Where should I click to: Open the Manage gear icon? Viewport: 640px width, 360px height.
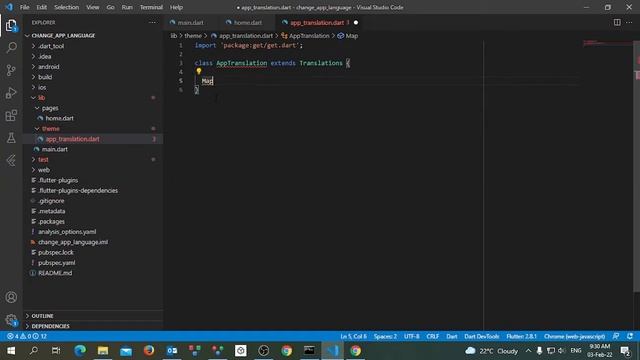[11, 320]
